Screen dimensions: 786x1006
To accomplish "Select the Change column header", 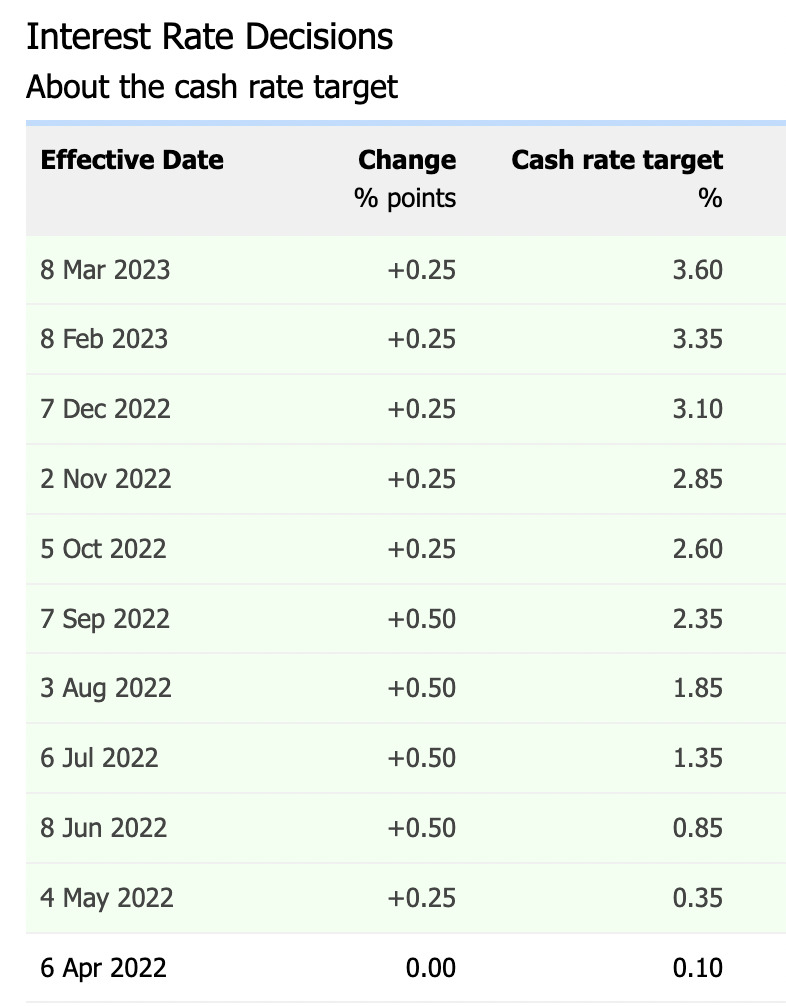I will 406,160.
